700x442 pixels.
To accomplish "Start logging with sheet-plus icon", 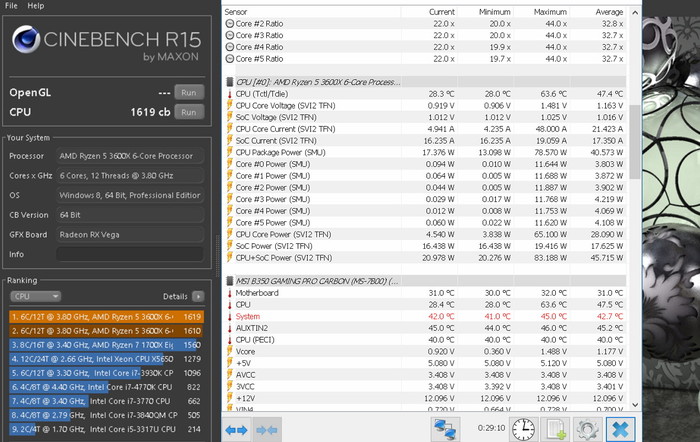I will 555,429.
